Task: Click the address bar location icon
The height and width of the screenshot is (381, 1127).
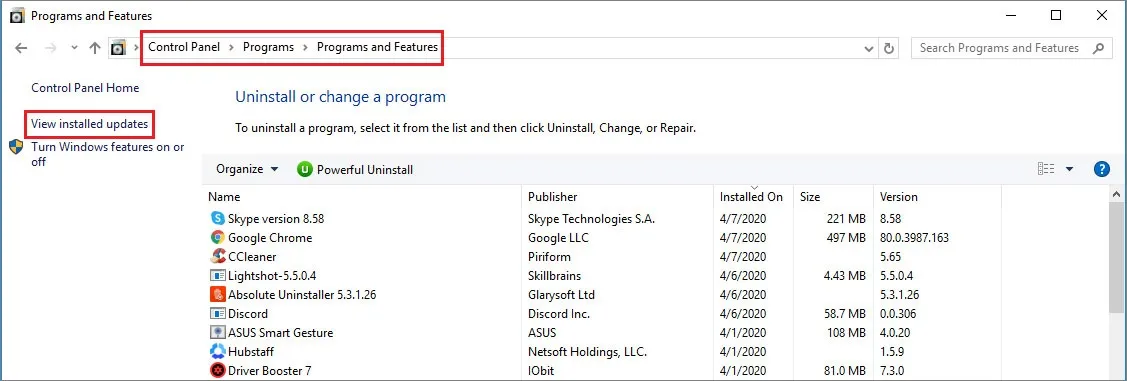Action: click(x=118, y=48)
